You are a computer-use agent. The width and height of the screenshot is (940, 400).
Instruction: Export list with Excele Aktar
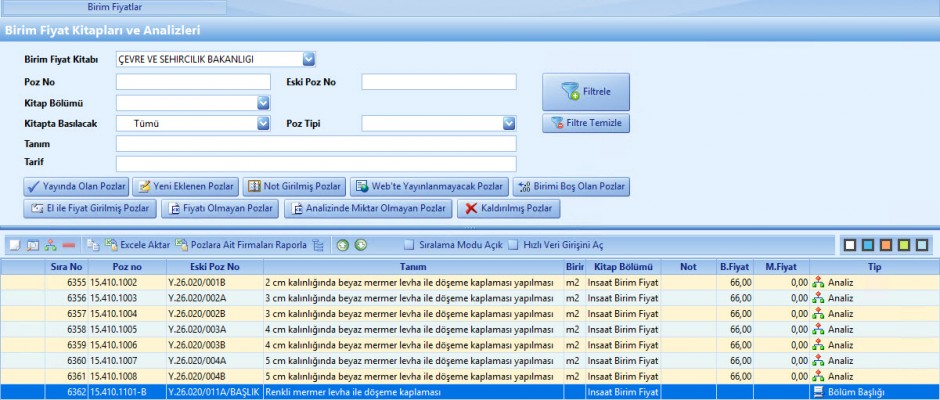point(136,245)
